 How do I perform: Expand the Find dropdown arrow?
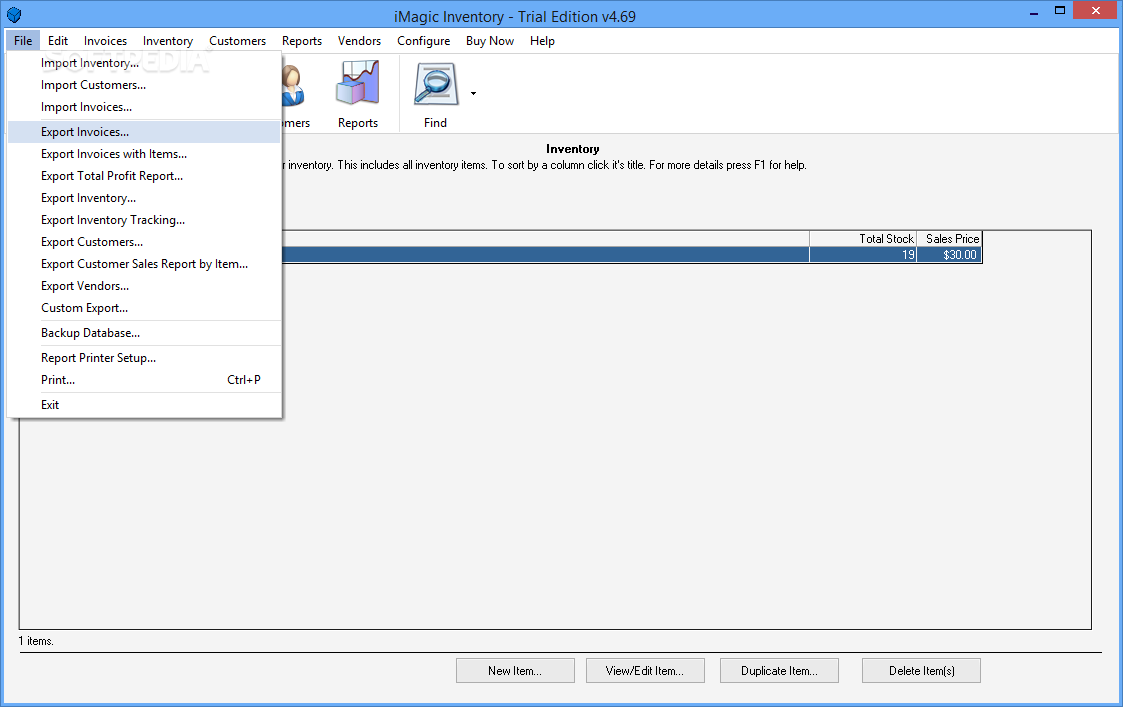point(473,93)
